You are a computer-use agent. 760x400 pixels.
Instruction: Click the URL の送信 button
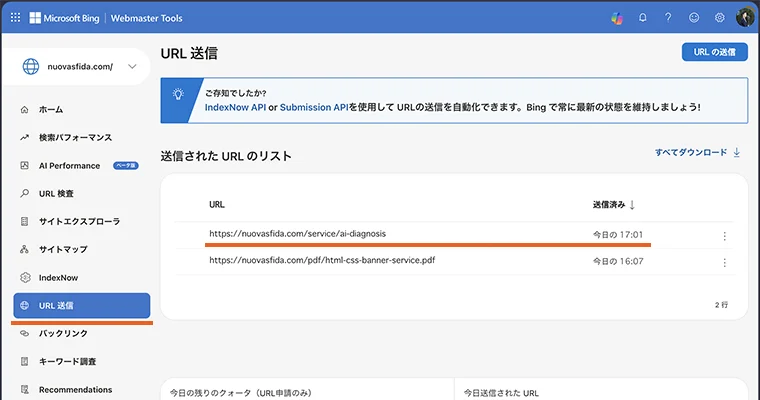(714, 52)
